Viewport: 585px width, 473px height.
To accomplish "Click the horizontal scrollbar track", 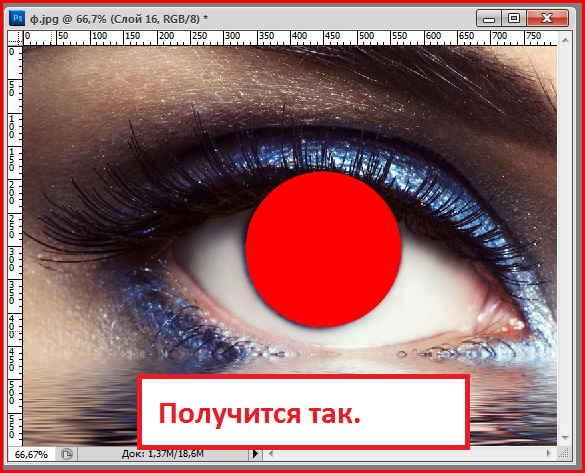I will pos(410,454).
